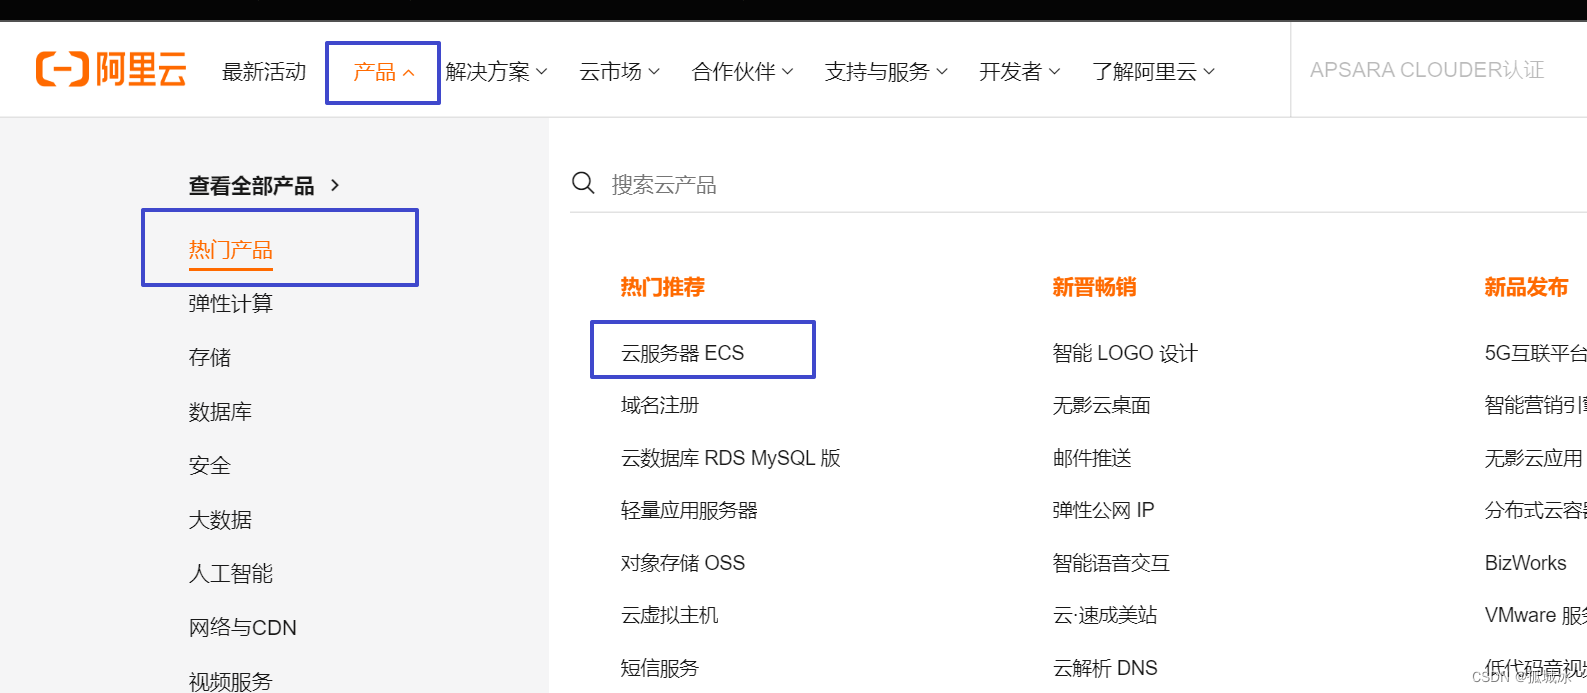The width and height of the screenshot is (1587, 693).
Task: Select the 人工智能 category
Action: pos(231,573)
